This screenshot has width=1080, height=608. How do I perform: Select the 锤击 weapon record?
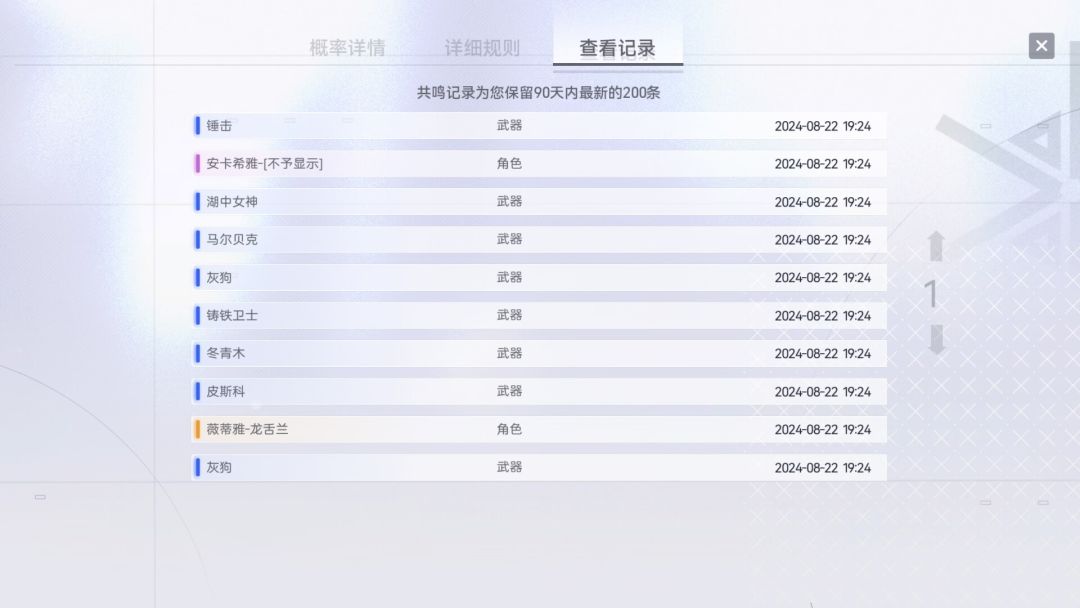pos(539,126)
